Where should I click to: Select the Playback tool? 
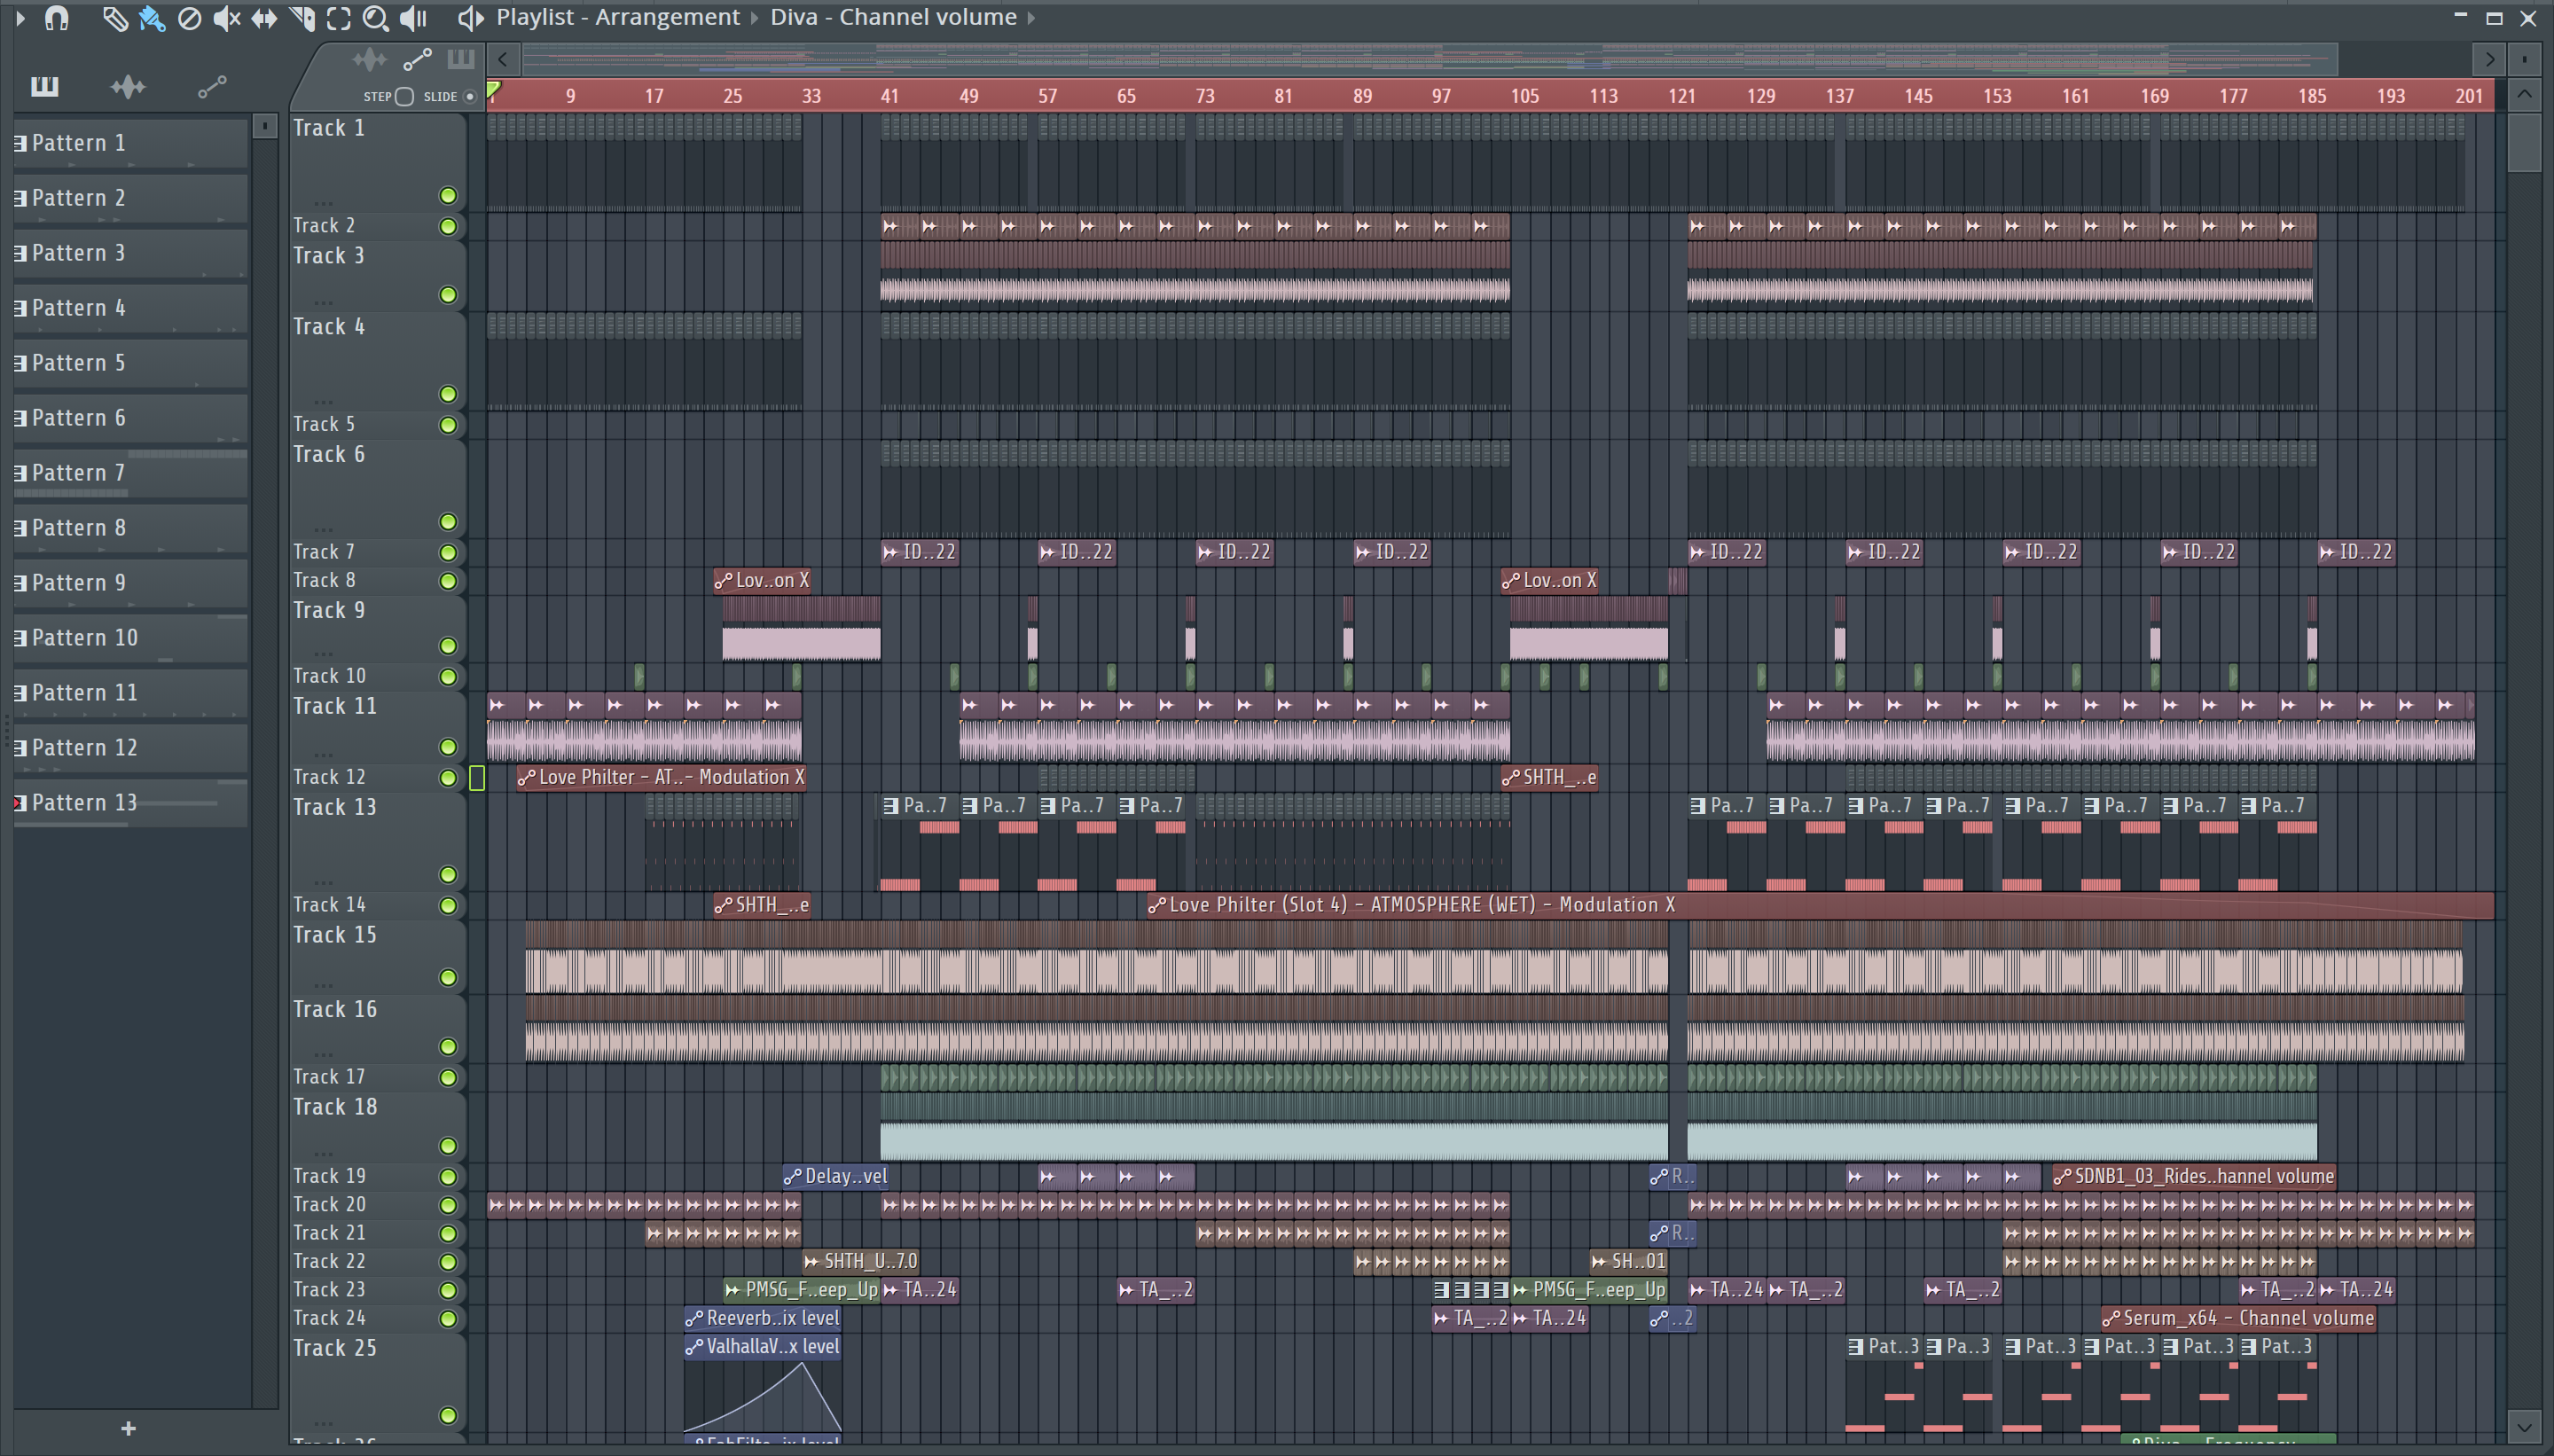(413, 18)
